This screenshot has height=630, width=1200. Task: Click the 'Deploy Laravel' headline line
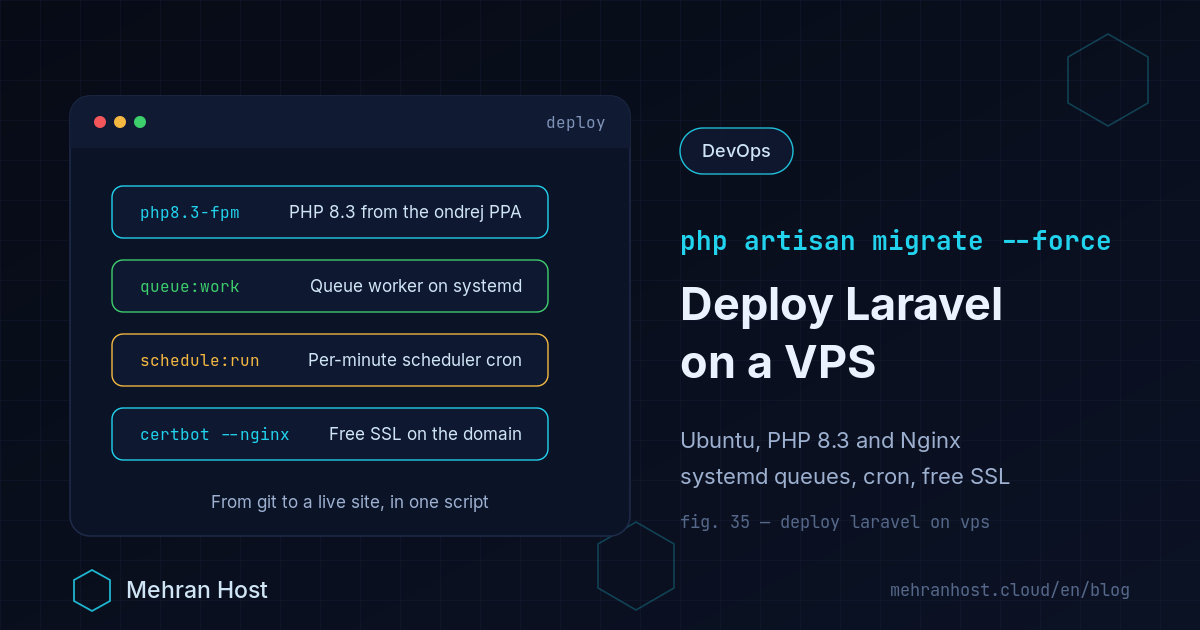click(x=841, y=305)
